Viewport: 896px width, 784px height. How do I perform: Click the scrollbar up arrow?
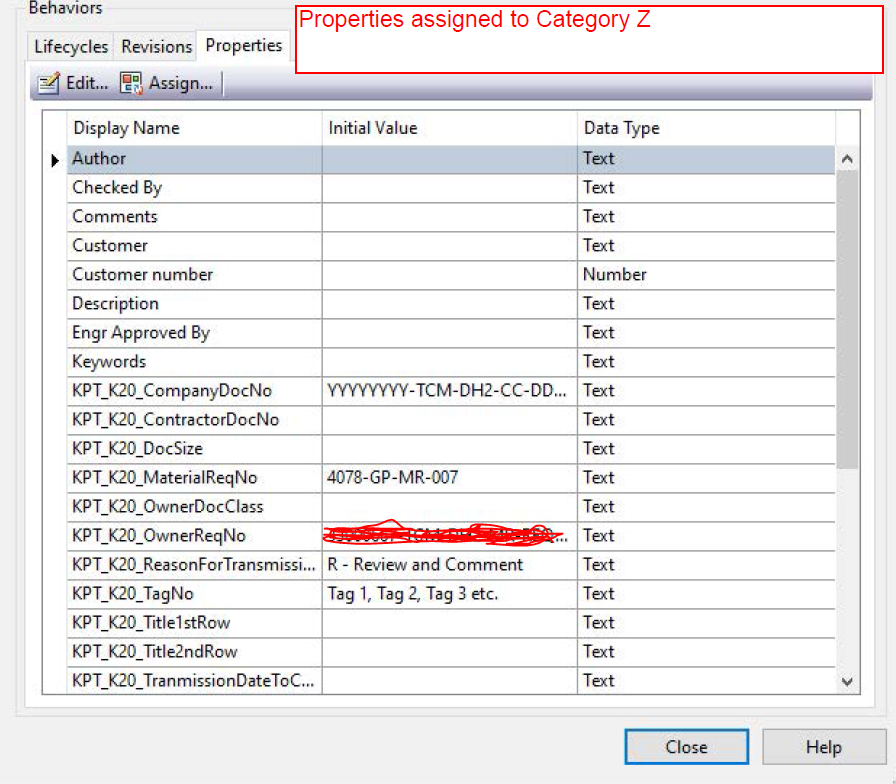click(847, 158)
